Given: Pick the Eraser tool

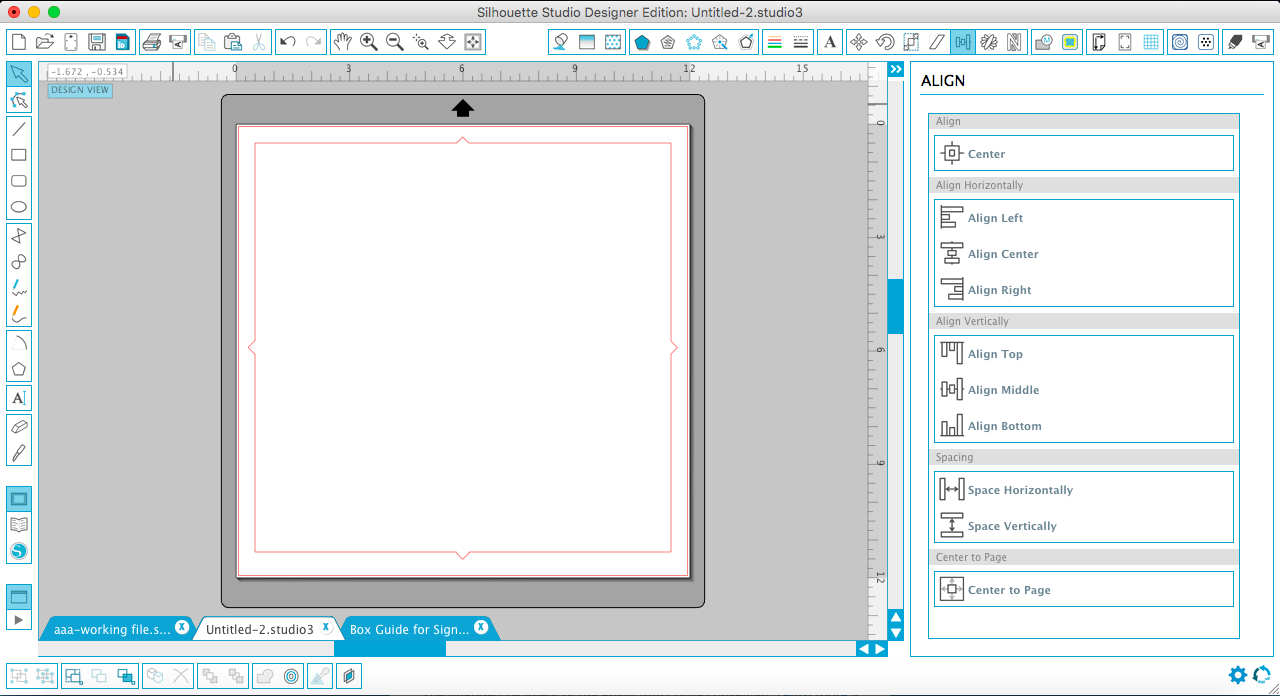Looking at the screenshot, I should 18,426.
